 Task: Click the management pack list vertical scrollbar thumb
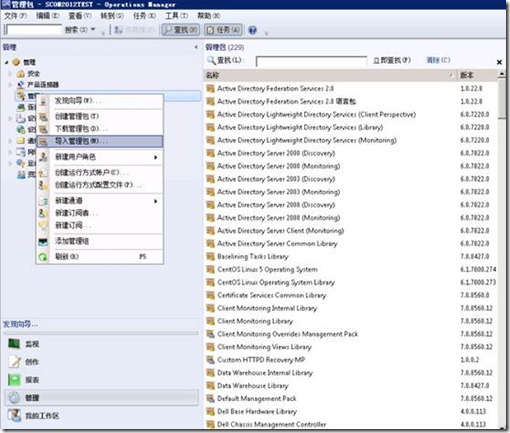coord(502,99)
